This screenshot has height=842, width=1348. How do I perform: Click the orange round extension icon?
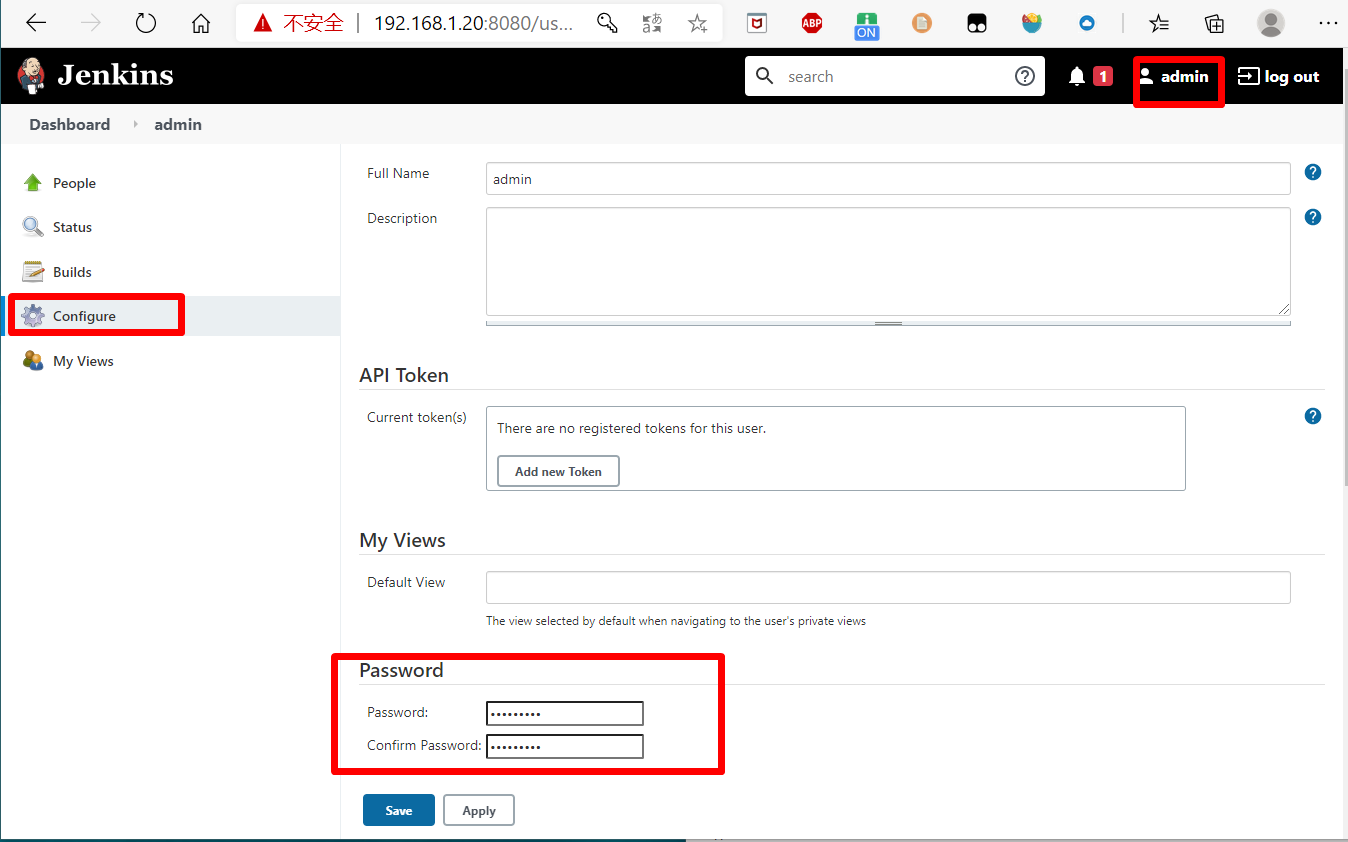(922, 23)
